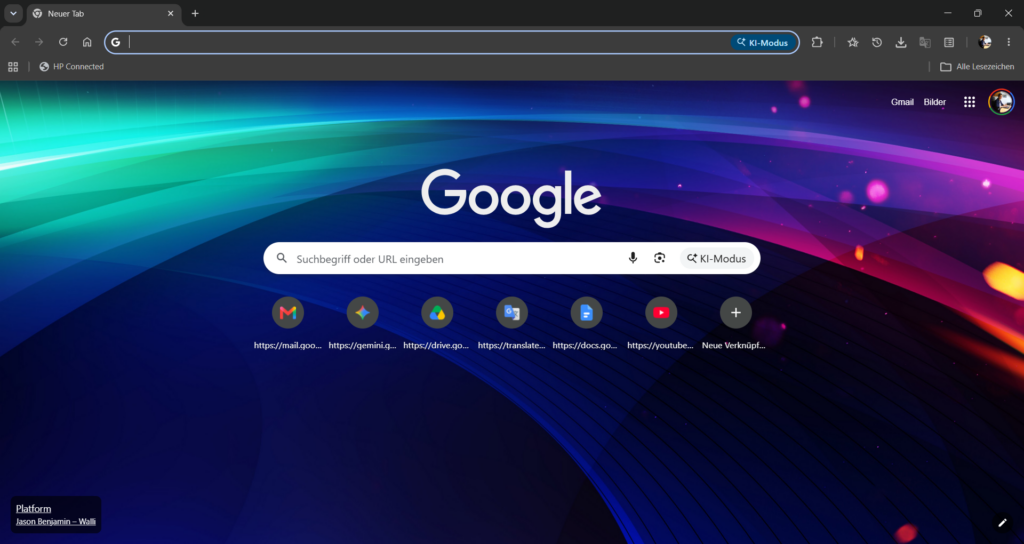This screenshot has height=544, width=1024.
Task: Open the extensions puzzle icon
Action: (817, 42)
